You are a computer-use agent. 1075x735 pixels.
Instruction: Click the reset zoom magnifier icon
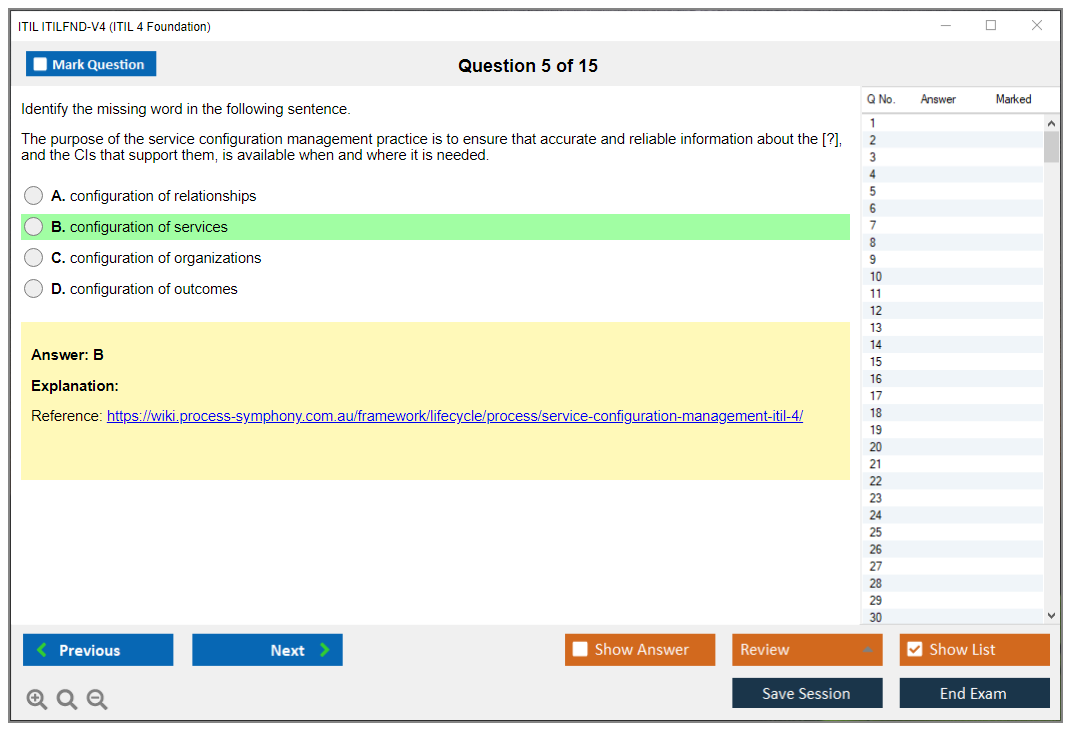coord(67,700)
